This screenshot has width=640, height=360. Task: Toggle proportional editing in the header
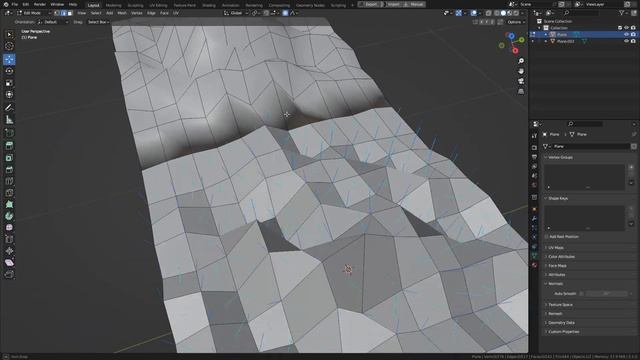pos(285,13)
